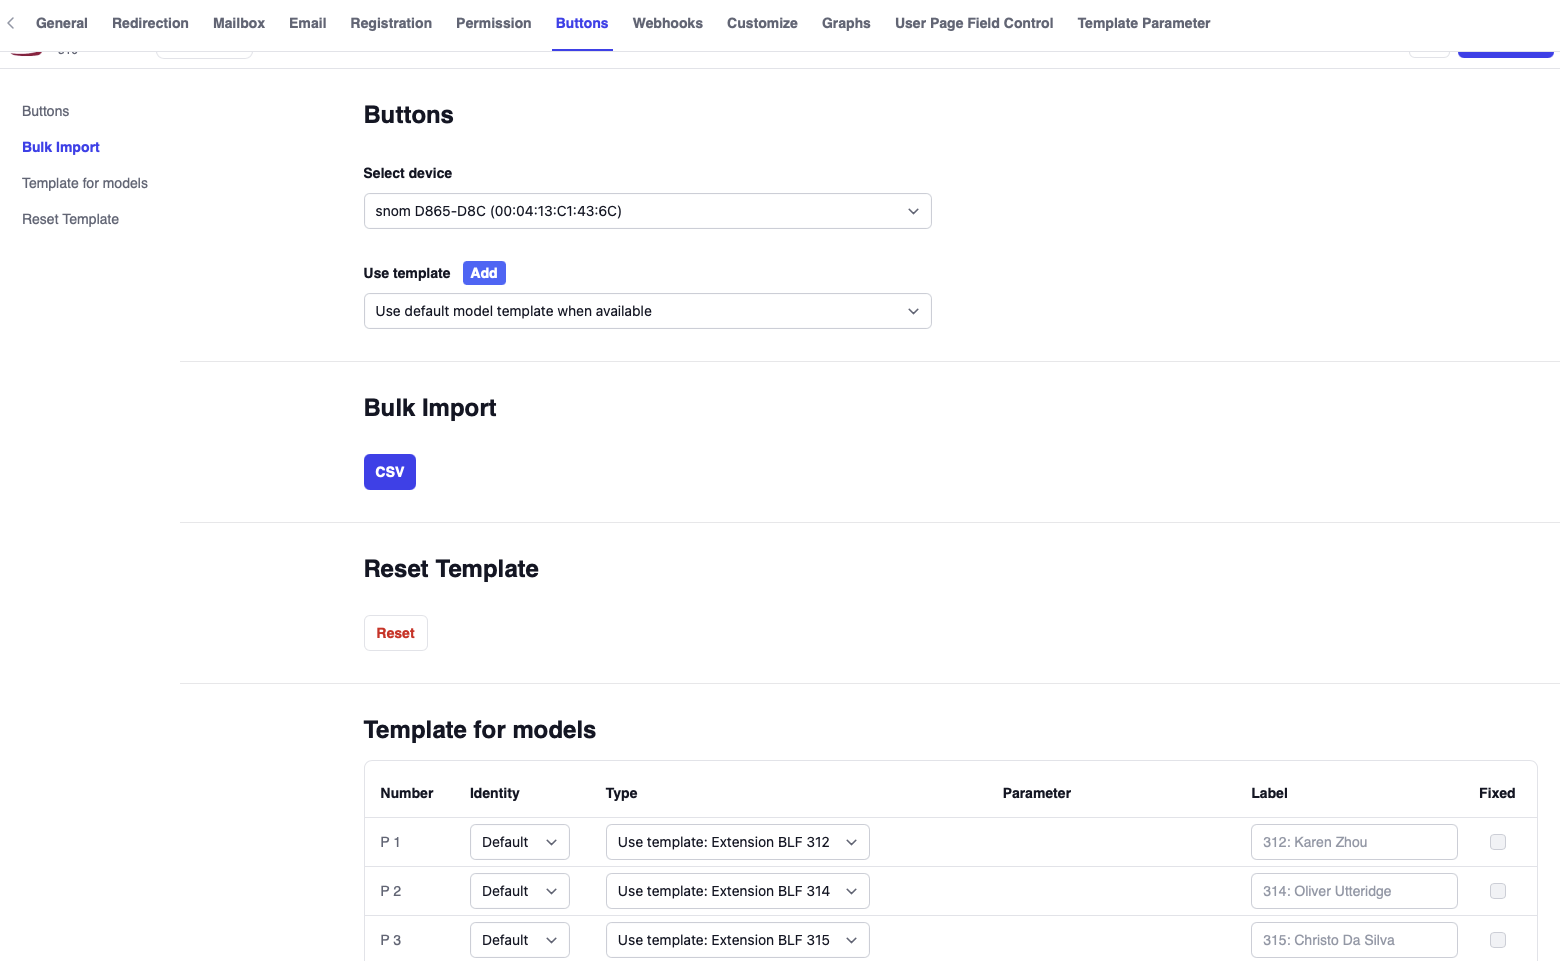Expand the Use template dropdown
This screenshot has width=1560, height=961.
[647, 311]
